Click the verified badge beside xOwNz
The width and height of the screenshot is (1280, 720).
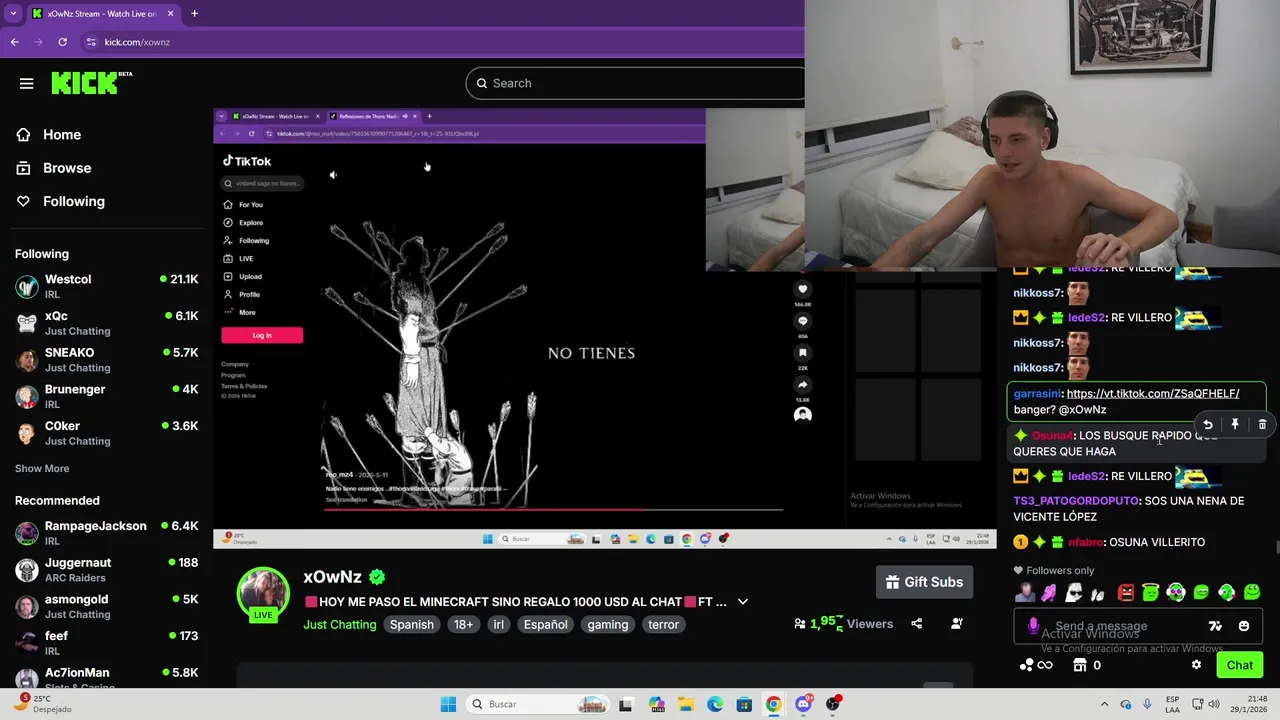click(x=377, y=577)
